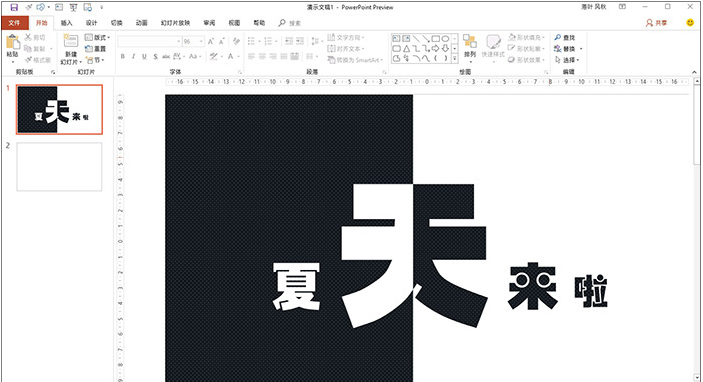Open the font name dropdown

(178, 41)
